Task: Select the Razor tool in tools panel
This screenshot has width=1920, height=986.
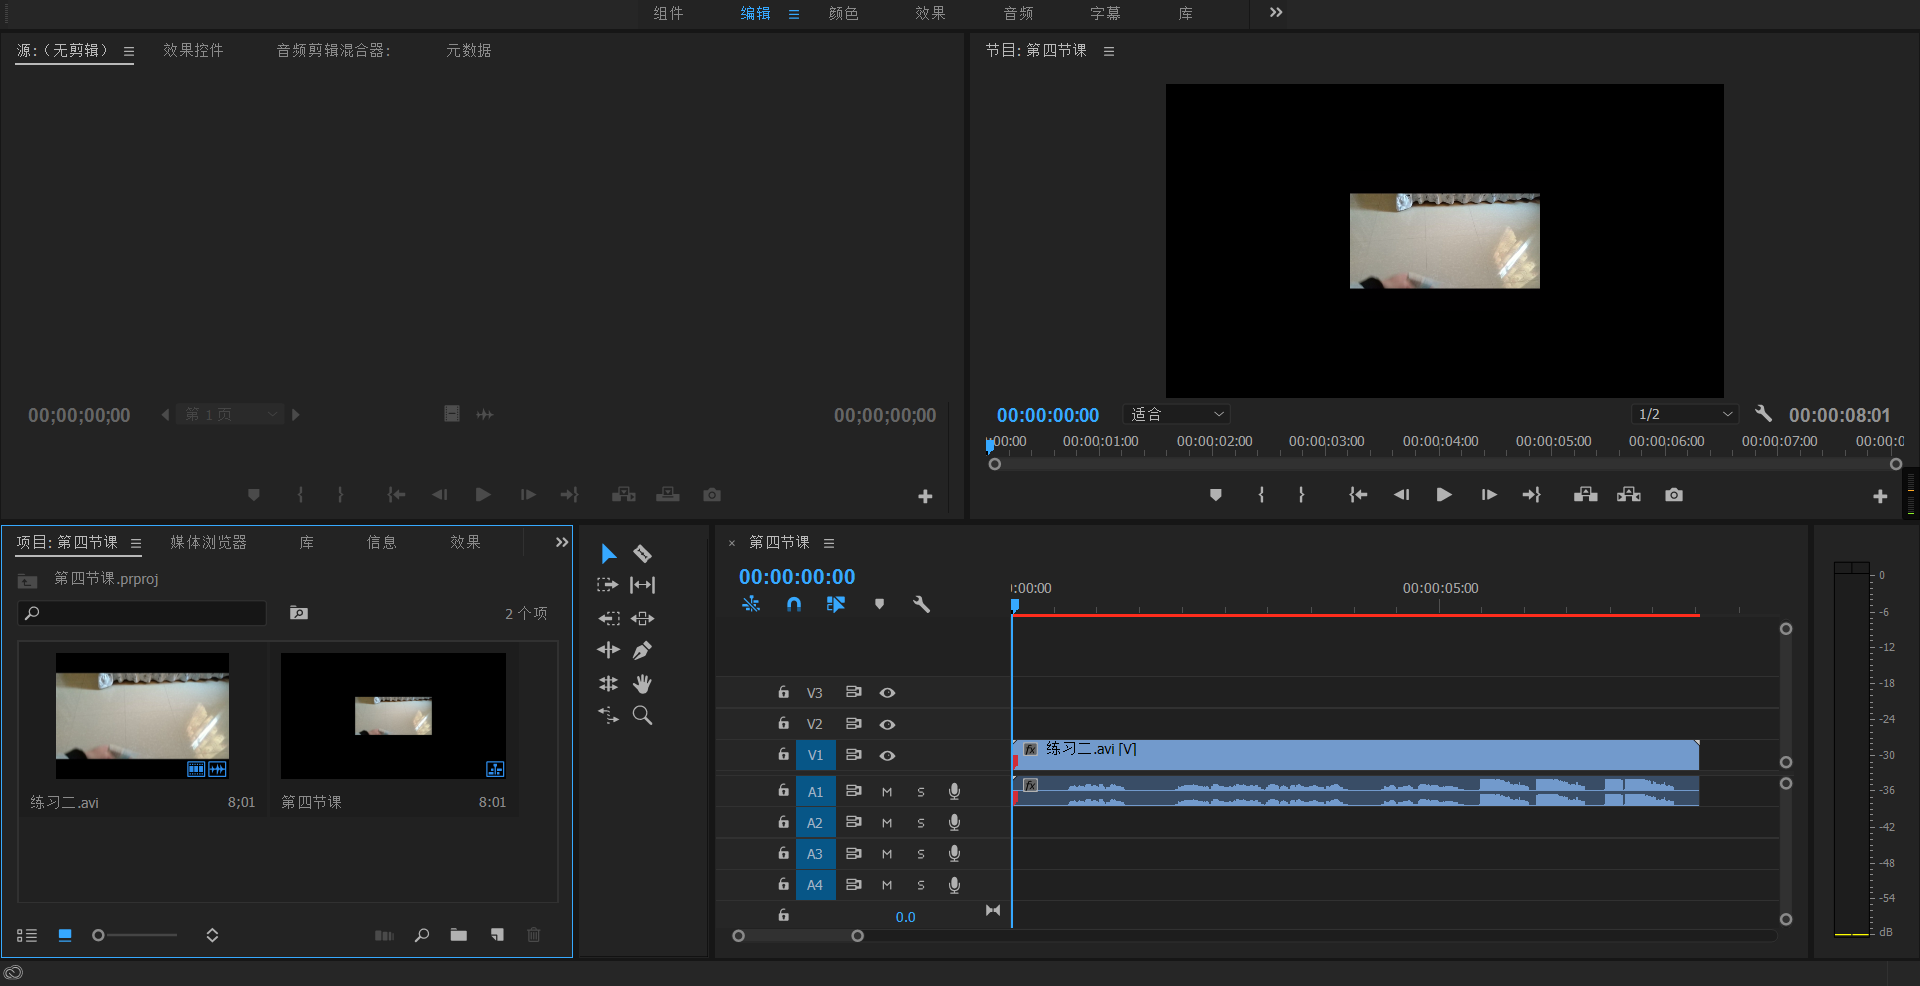Action: coord(642,554)
